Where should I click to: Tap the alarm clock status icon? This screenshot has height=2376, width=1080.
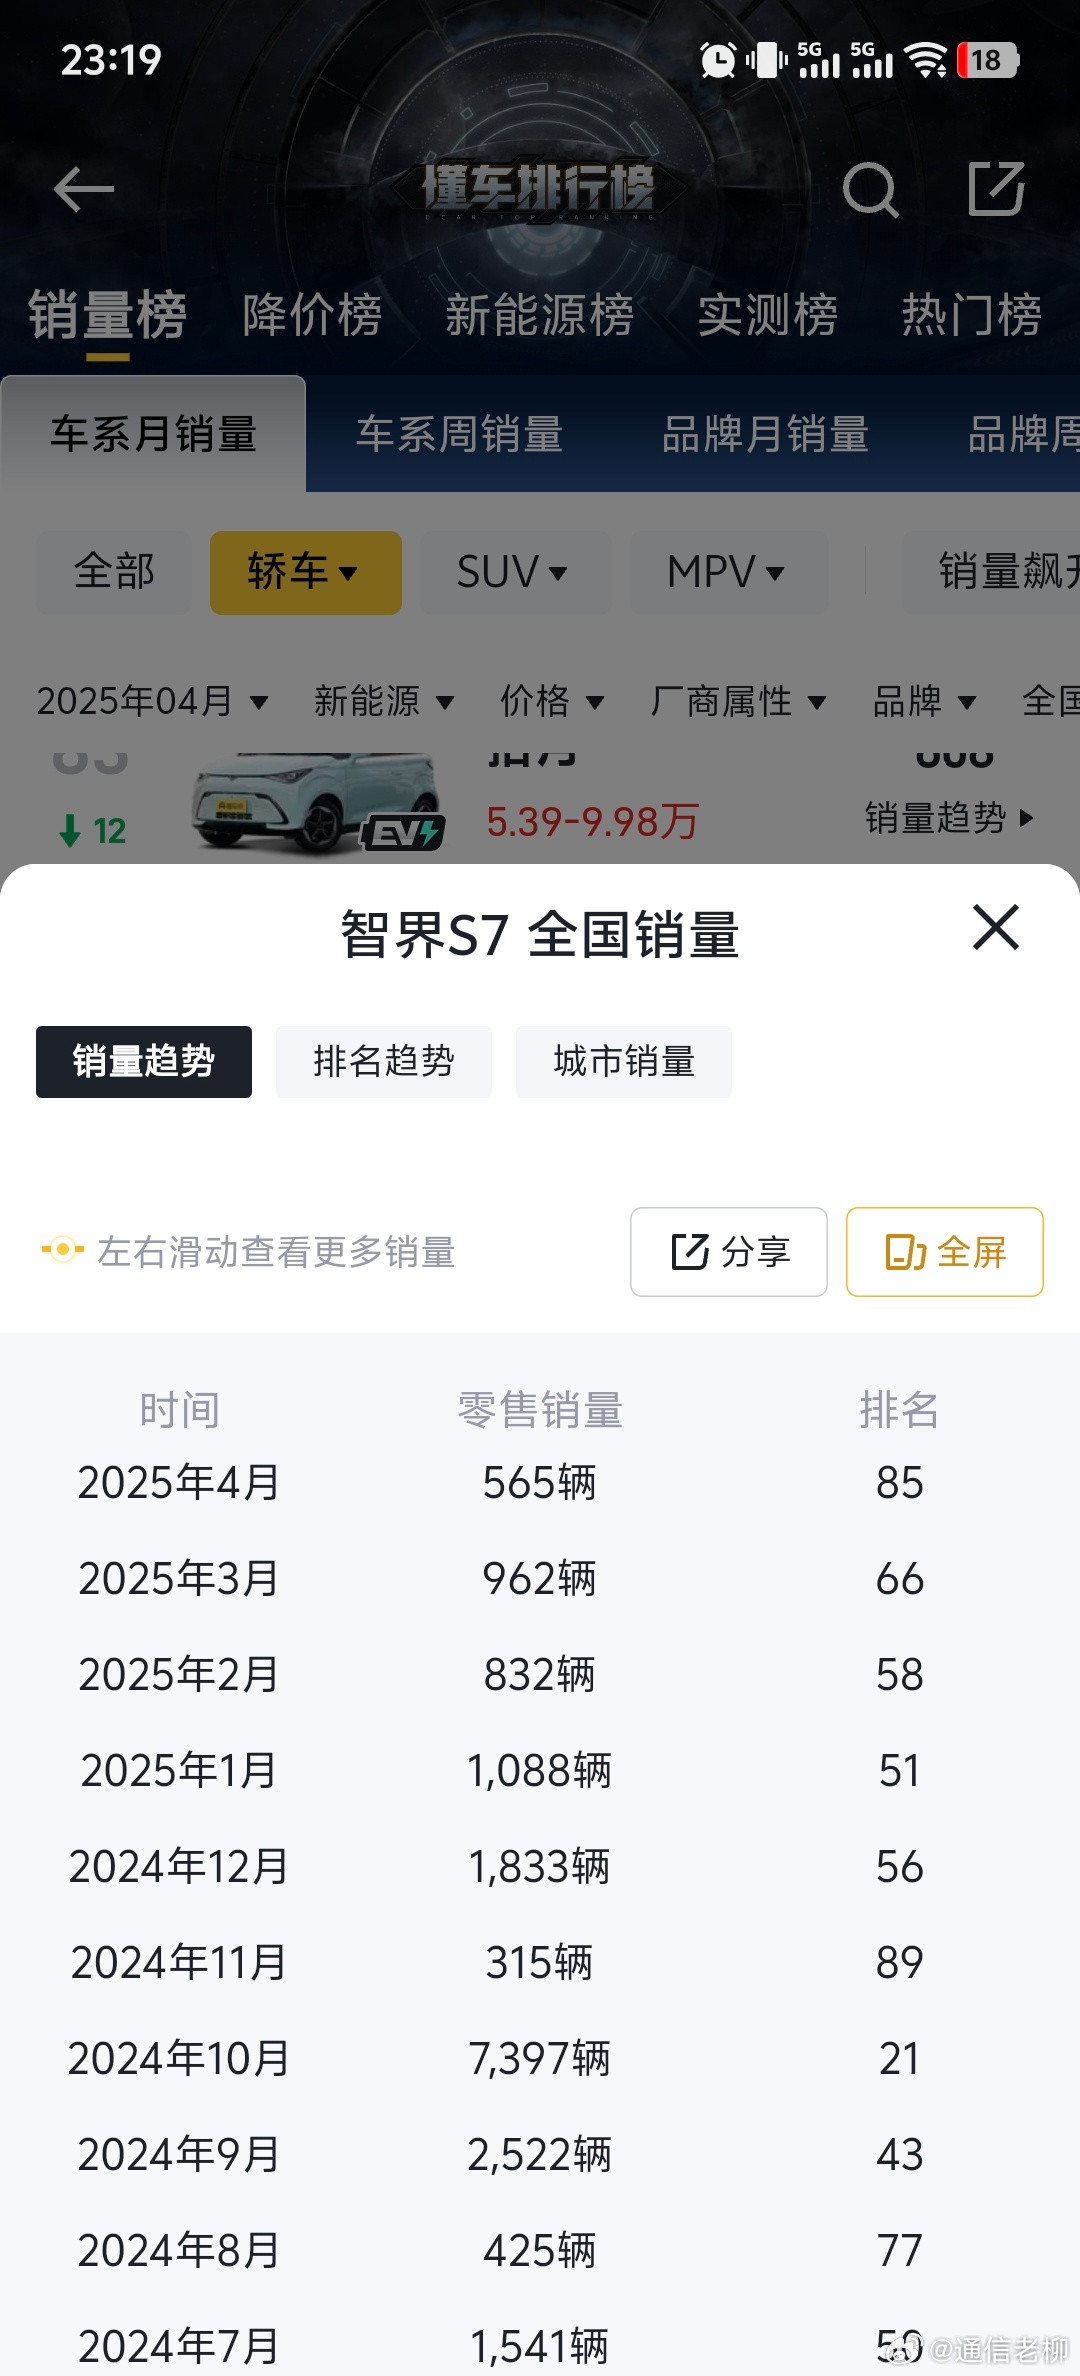(x=718, y=60)
